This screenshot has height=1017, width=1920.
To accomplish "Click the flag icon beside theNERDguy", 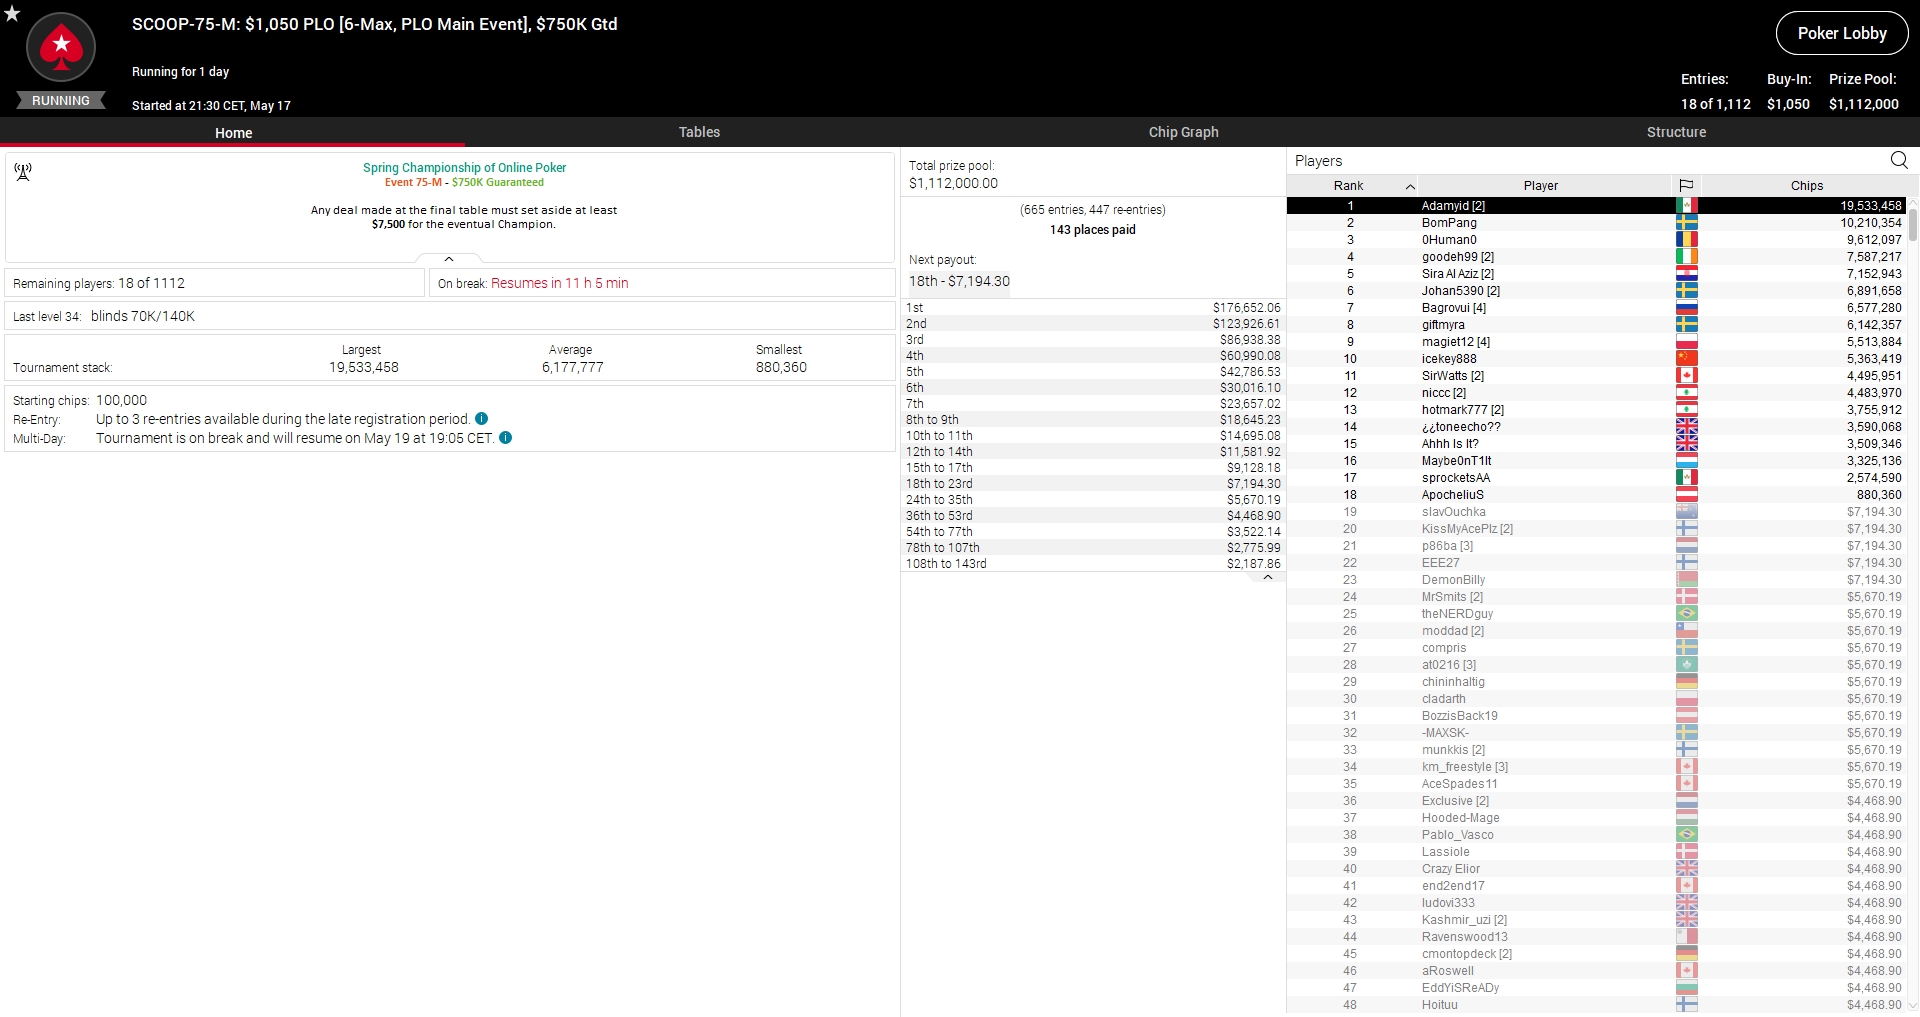I will point(1687,614).
